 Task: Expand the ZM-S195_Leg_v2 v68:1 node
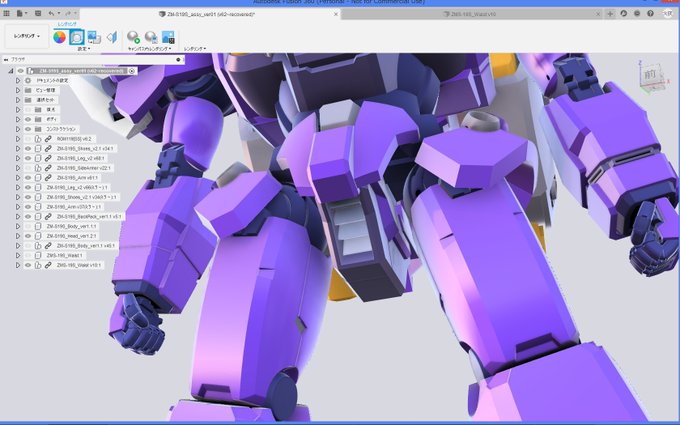pyautogui.click(x=18, y=158)
